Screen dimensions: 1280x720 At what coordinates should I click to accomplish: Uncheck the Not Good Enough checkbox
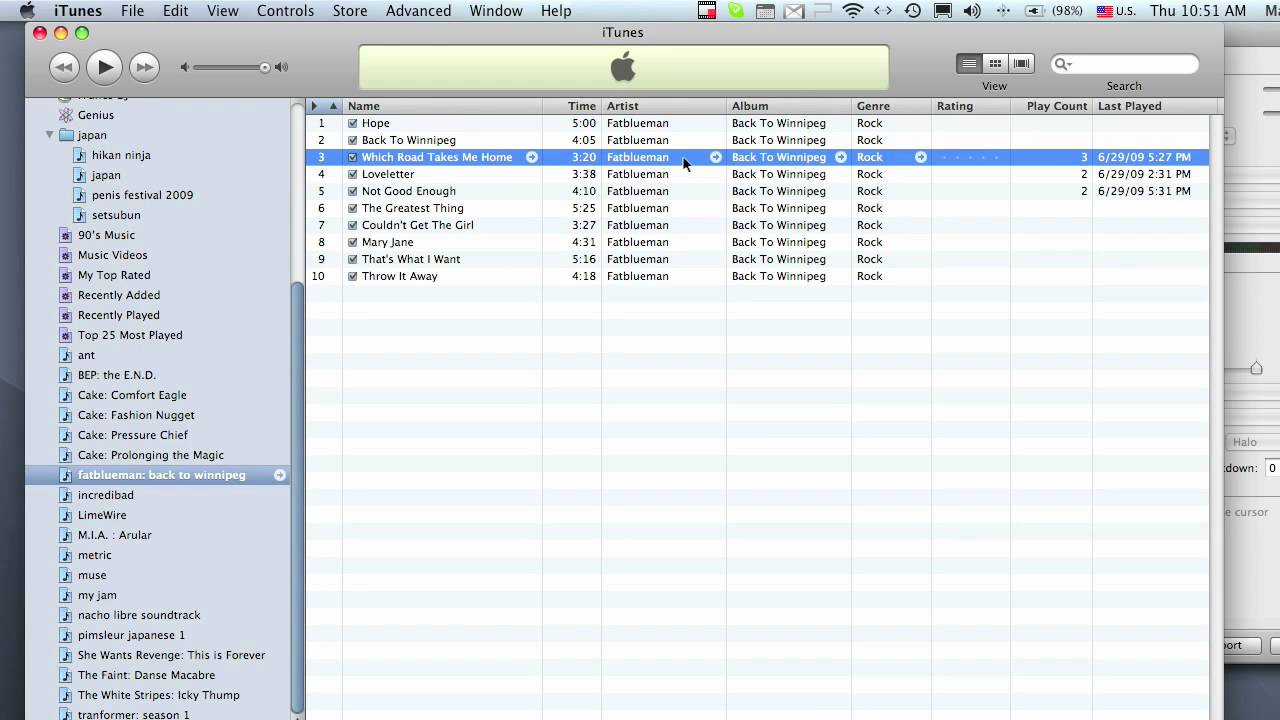point(352,191)
